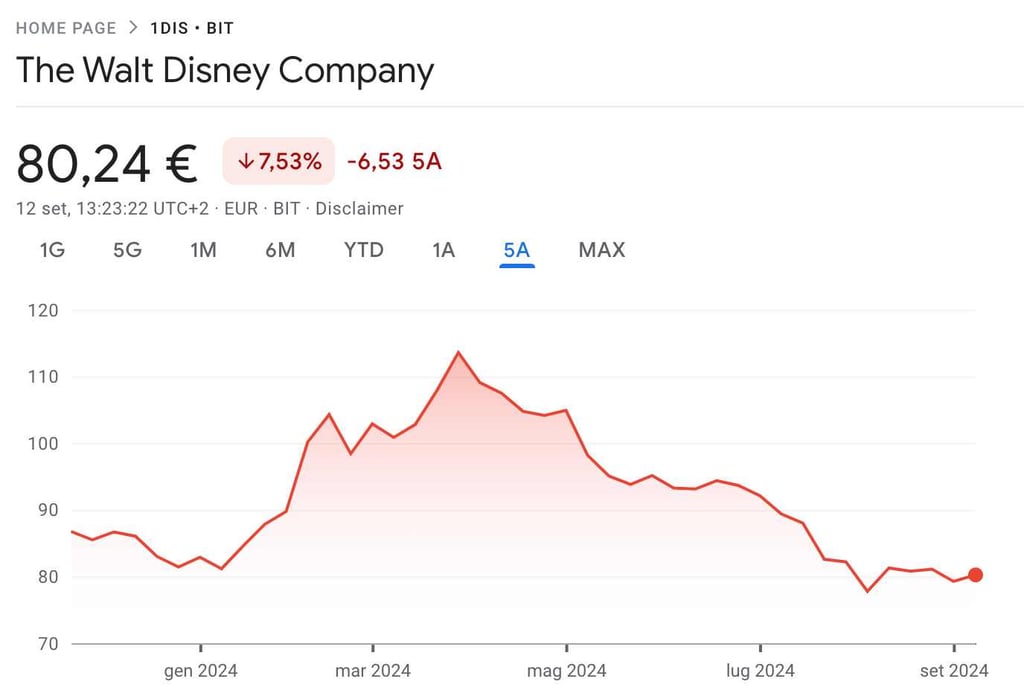Switch to the 1G time range tab
The width and height of the screenshot is (1024, 700).
pyautogui.click(x=51, y=250)
